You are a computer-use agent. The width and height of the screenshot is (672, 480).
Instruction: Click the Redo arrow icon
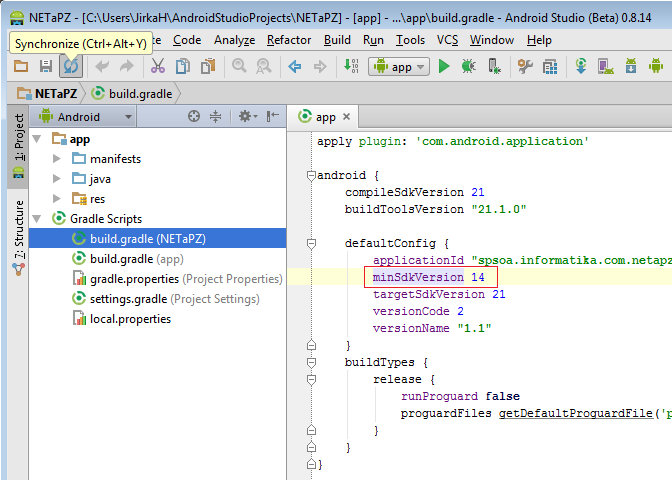(x=126, y=66)
